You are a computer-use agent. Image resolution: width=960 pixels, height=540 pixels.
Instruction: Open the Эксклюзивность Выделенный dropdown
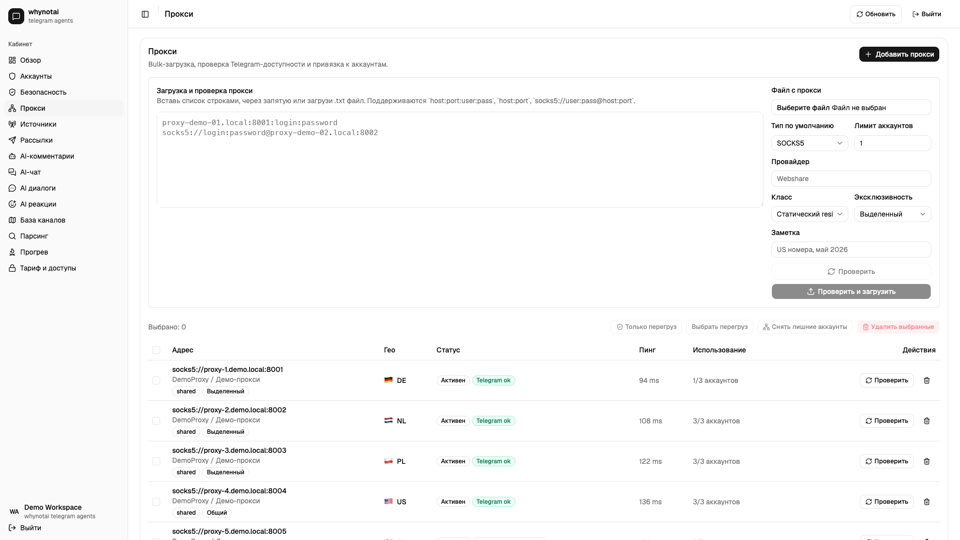pos(892,214)
